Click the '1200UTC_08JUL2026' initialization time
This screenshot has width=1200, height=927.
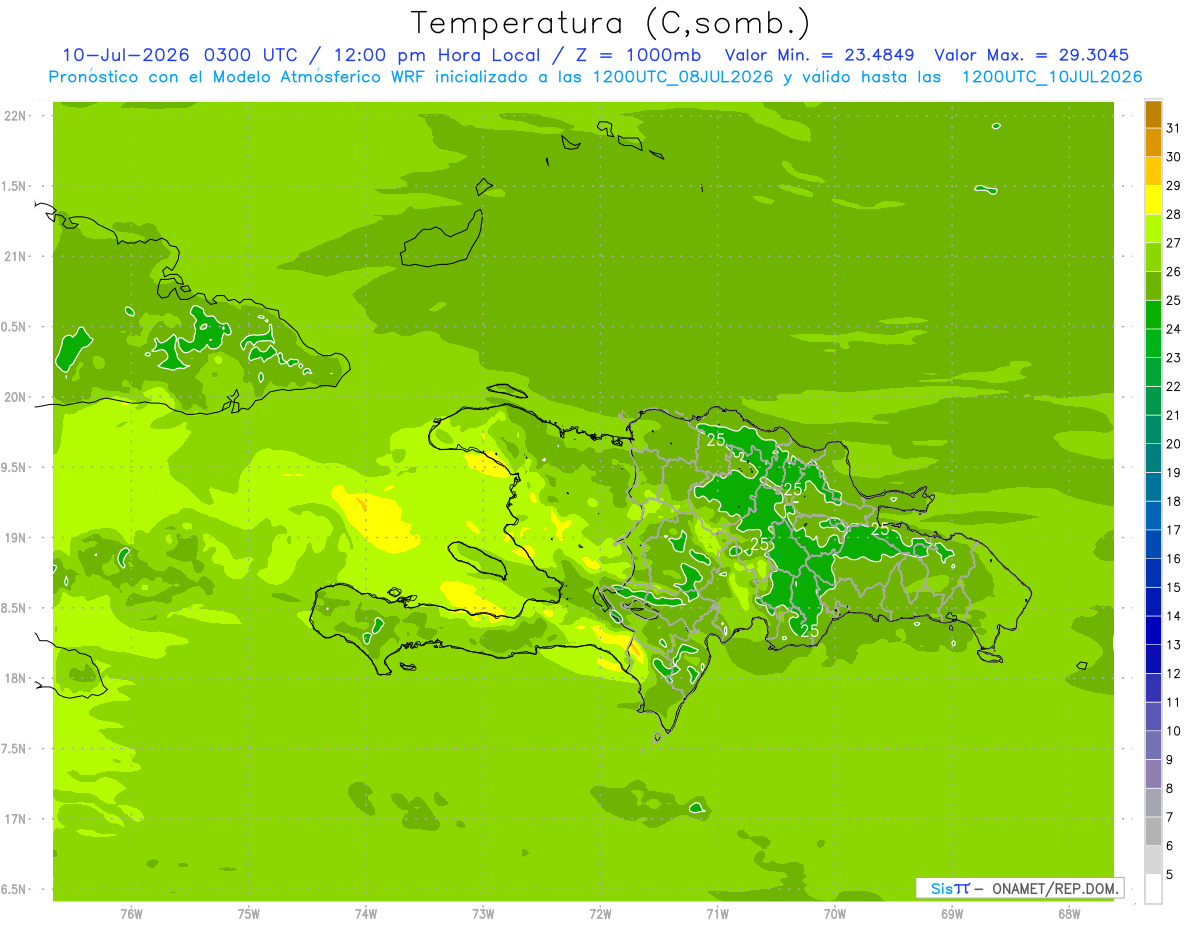683,77
